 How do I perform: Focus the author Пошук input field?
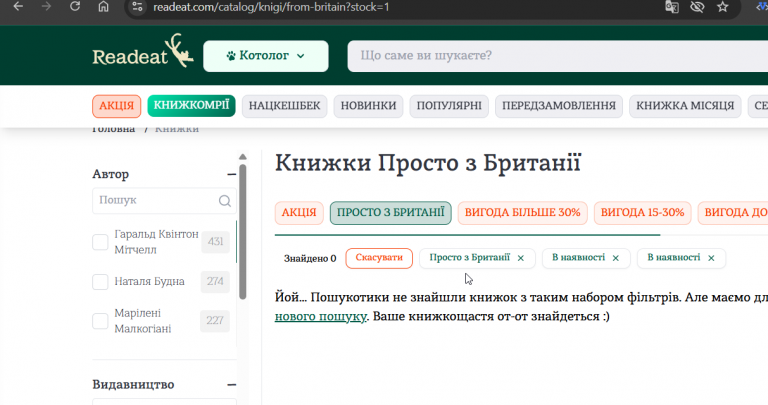164,201
